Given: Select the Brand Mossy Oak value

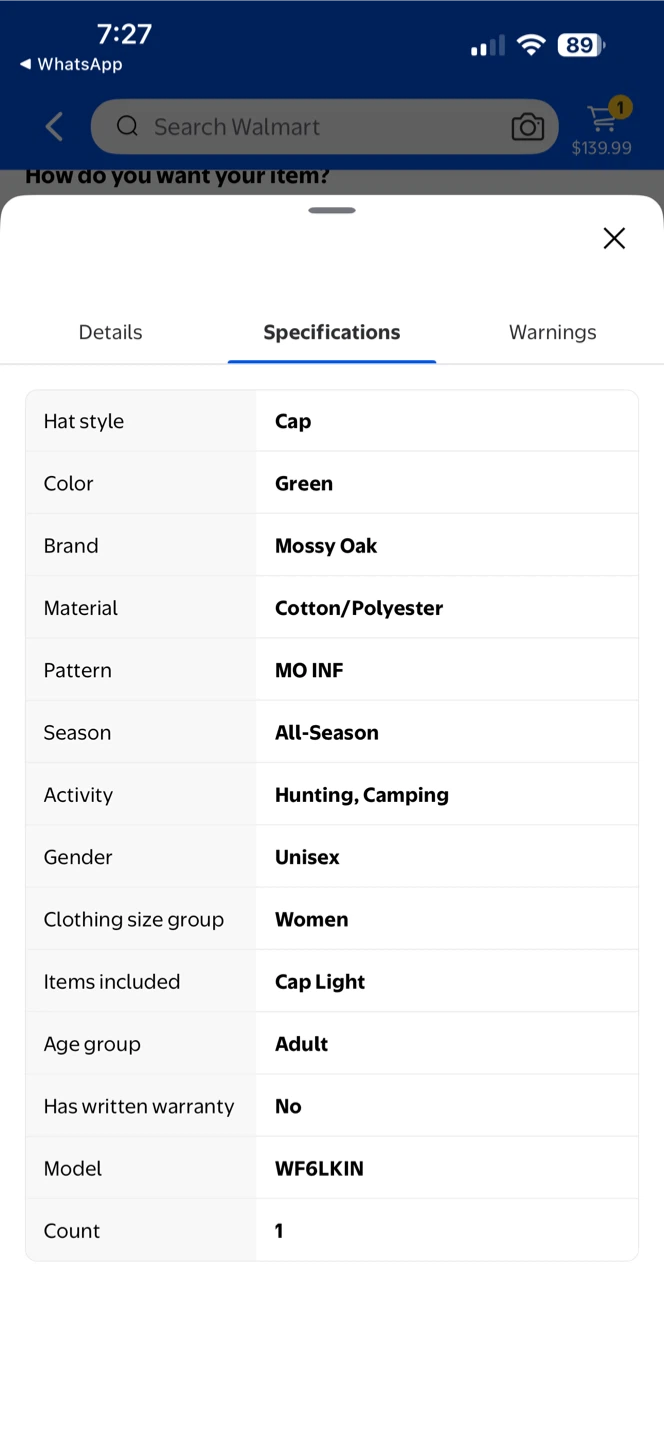Looking at the screenshot, I should pyautogui.click(x=326, y=545).
